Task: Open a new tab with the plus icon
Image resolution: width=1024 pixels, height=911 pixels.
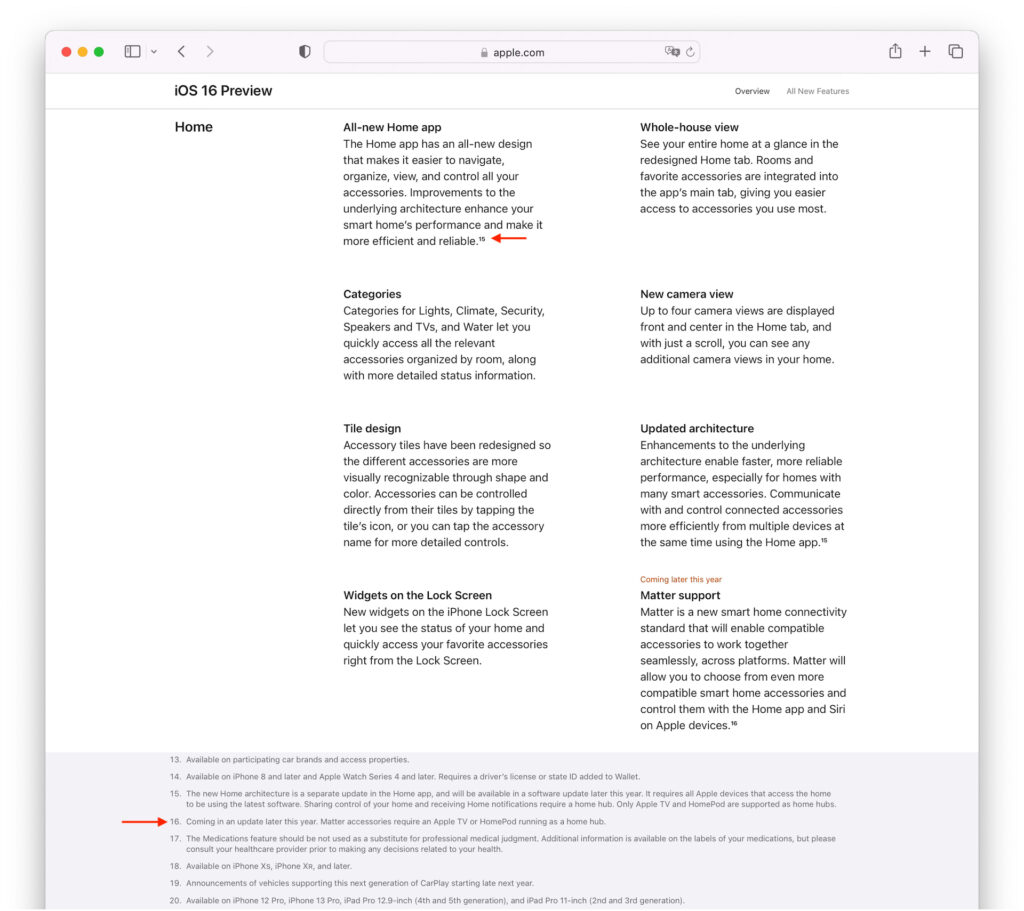Action: coord(925,51)
